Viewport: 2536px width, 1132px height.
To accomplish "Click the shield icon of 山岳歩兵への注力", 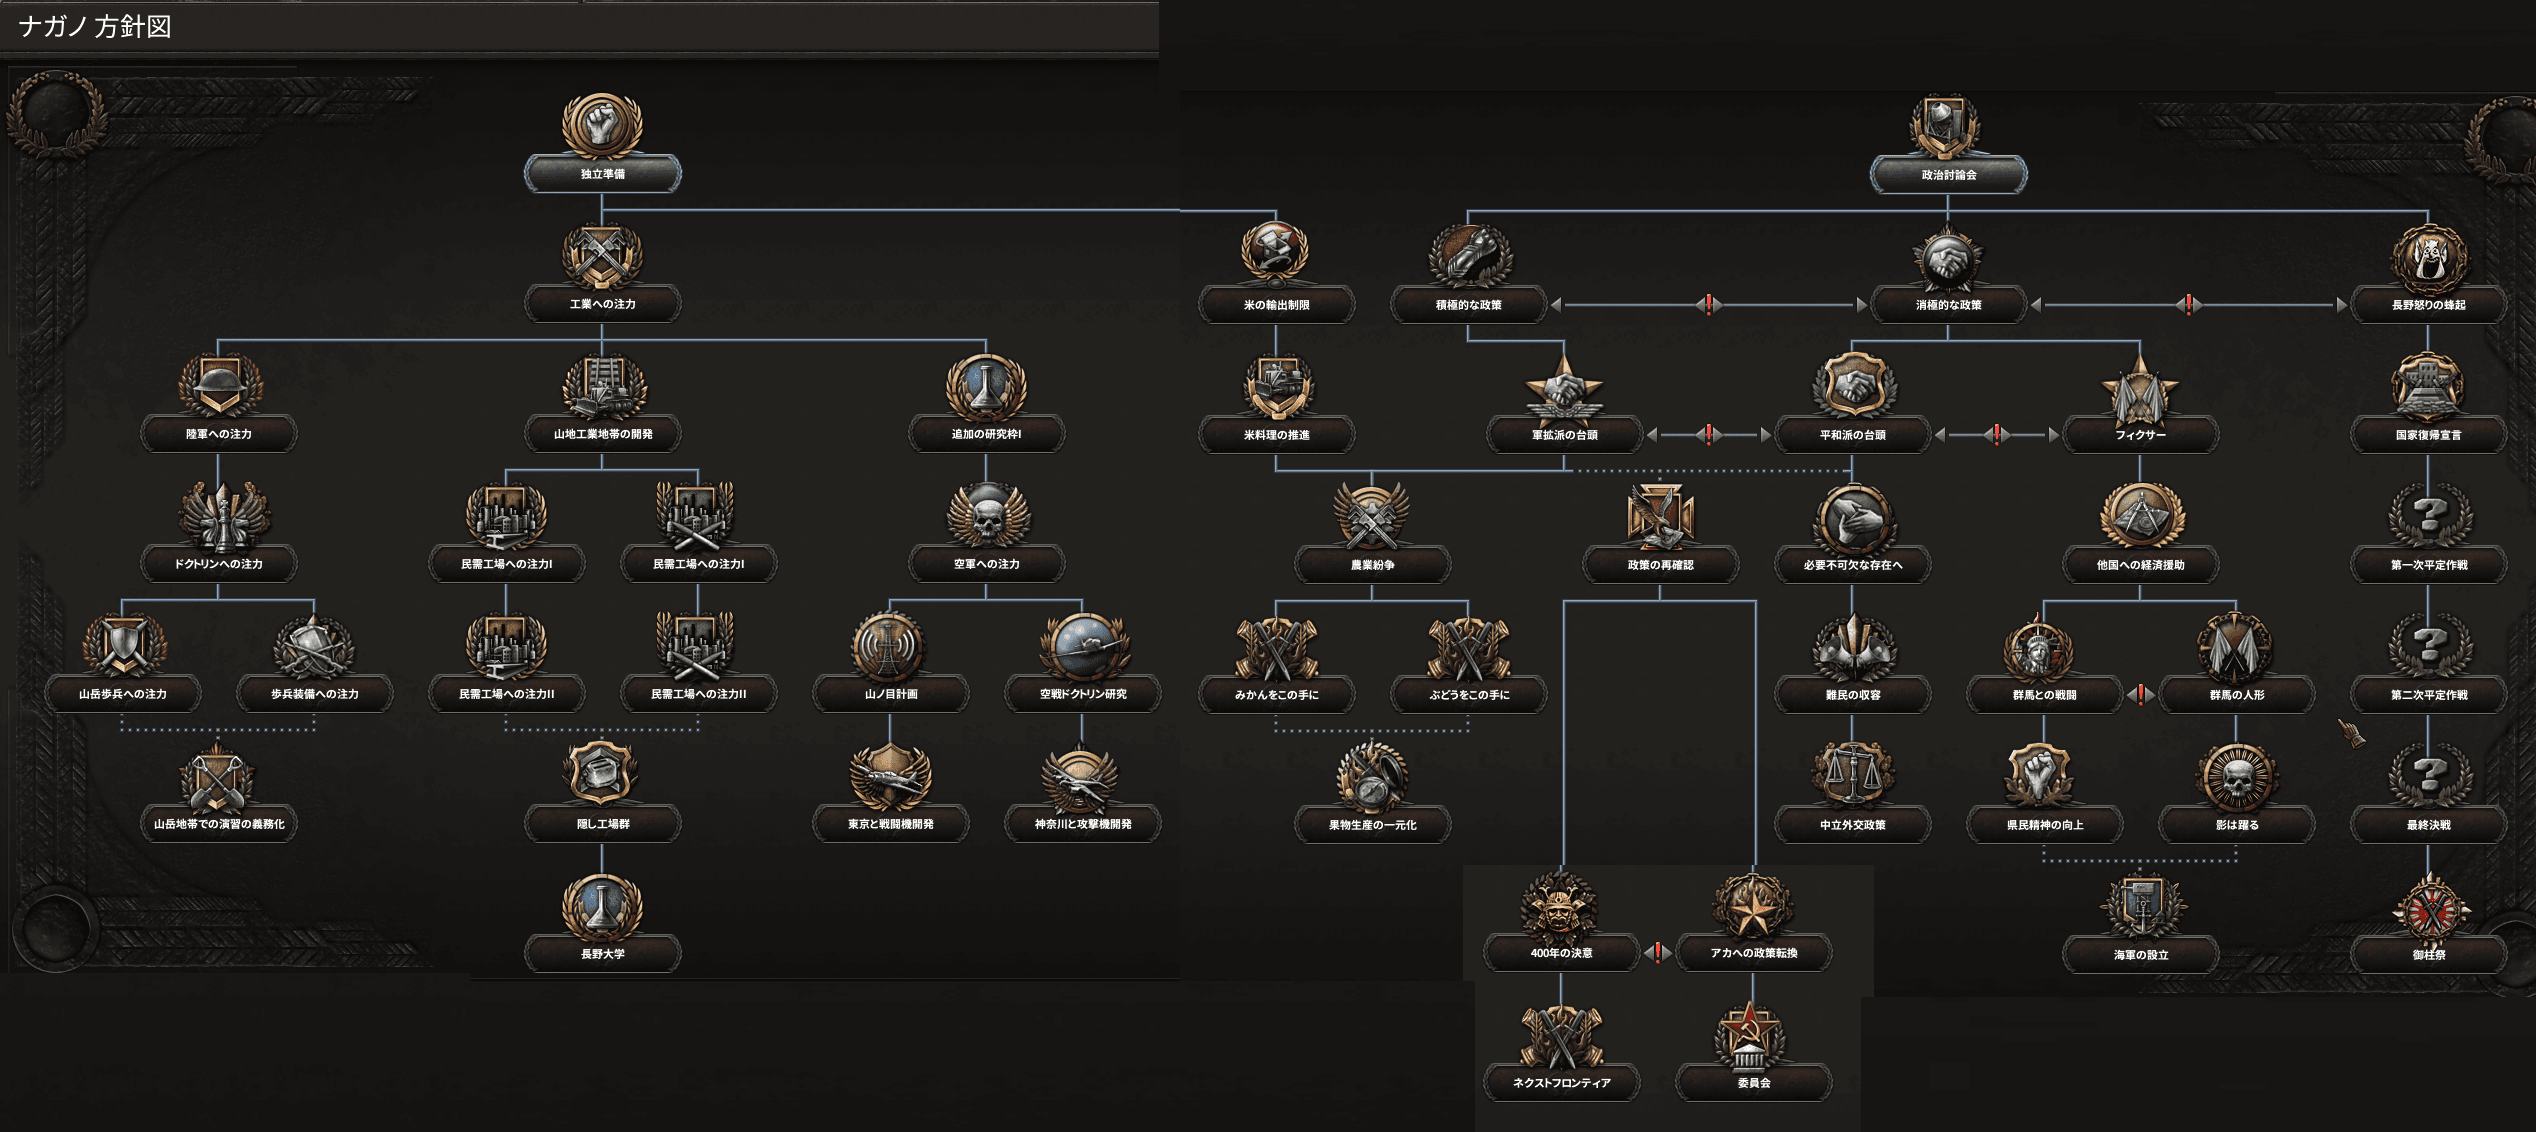I will point(123,644).
